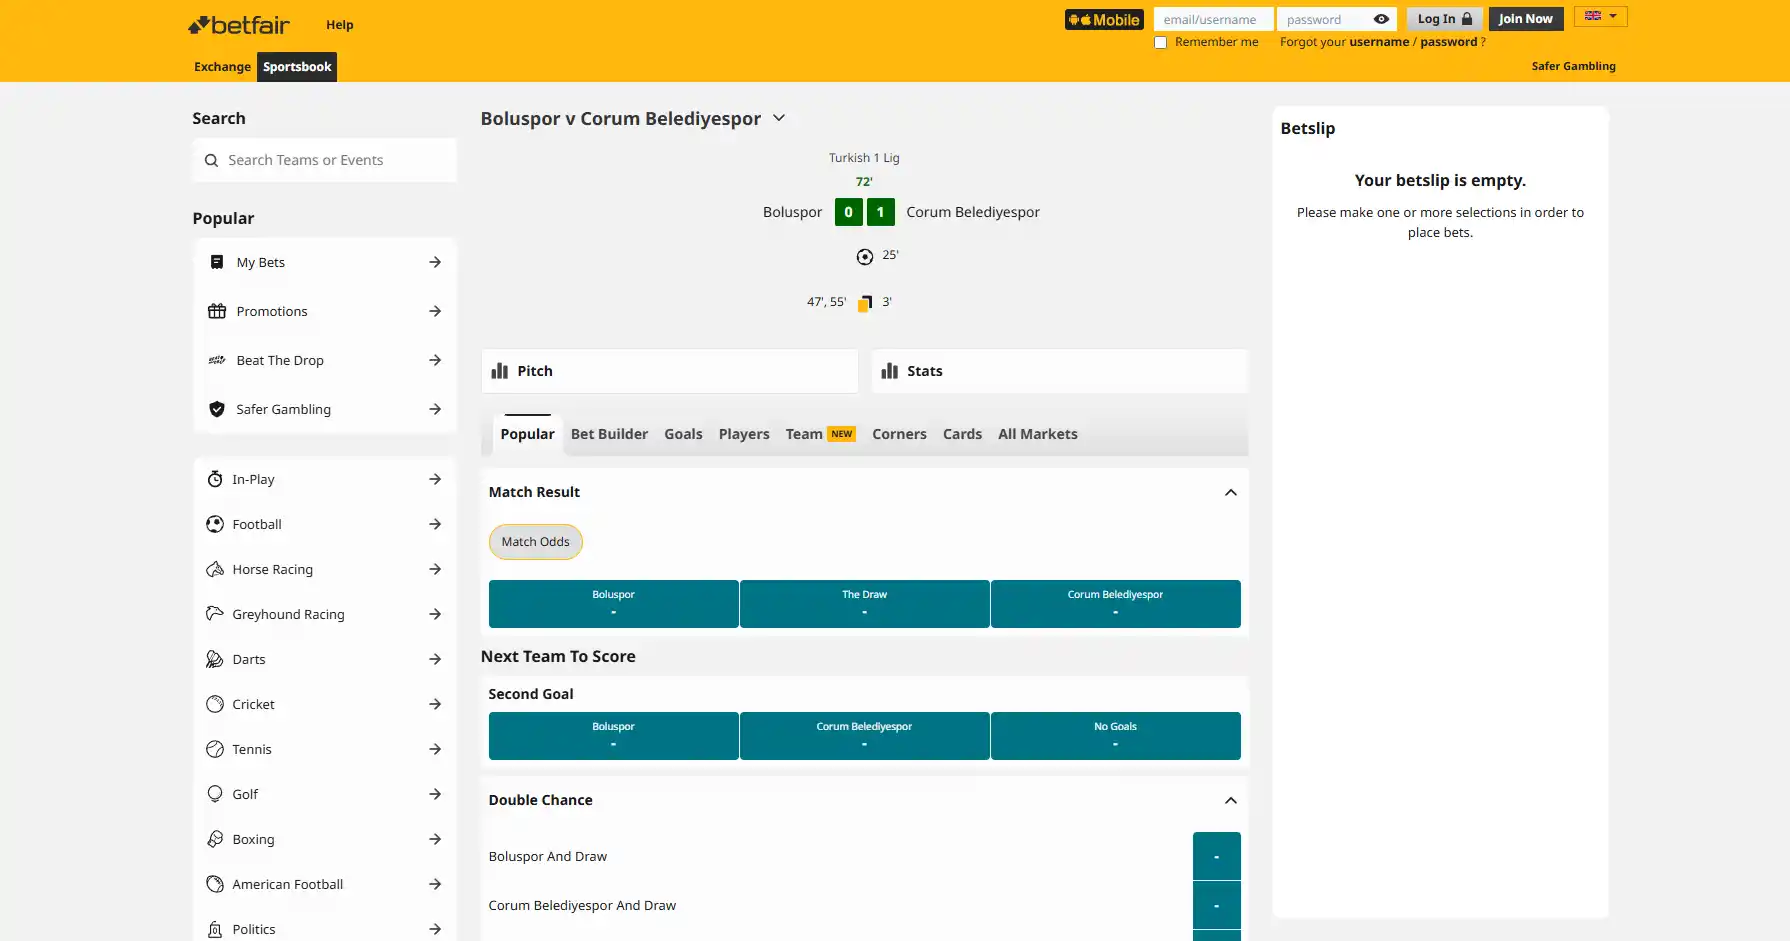Select the Match Odds pill

coord(536,542)
